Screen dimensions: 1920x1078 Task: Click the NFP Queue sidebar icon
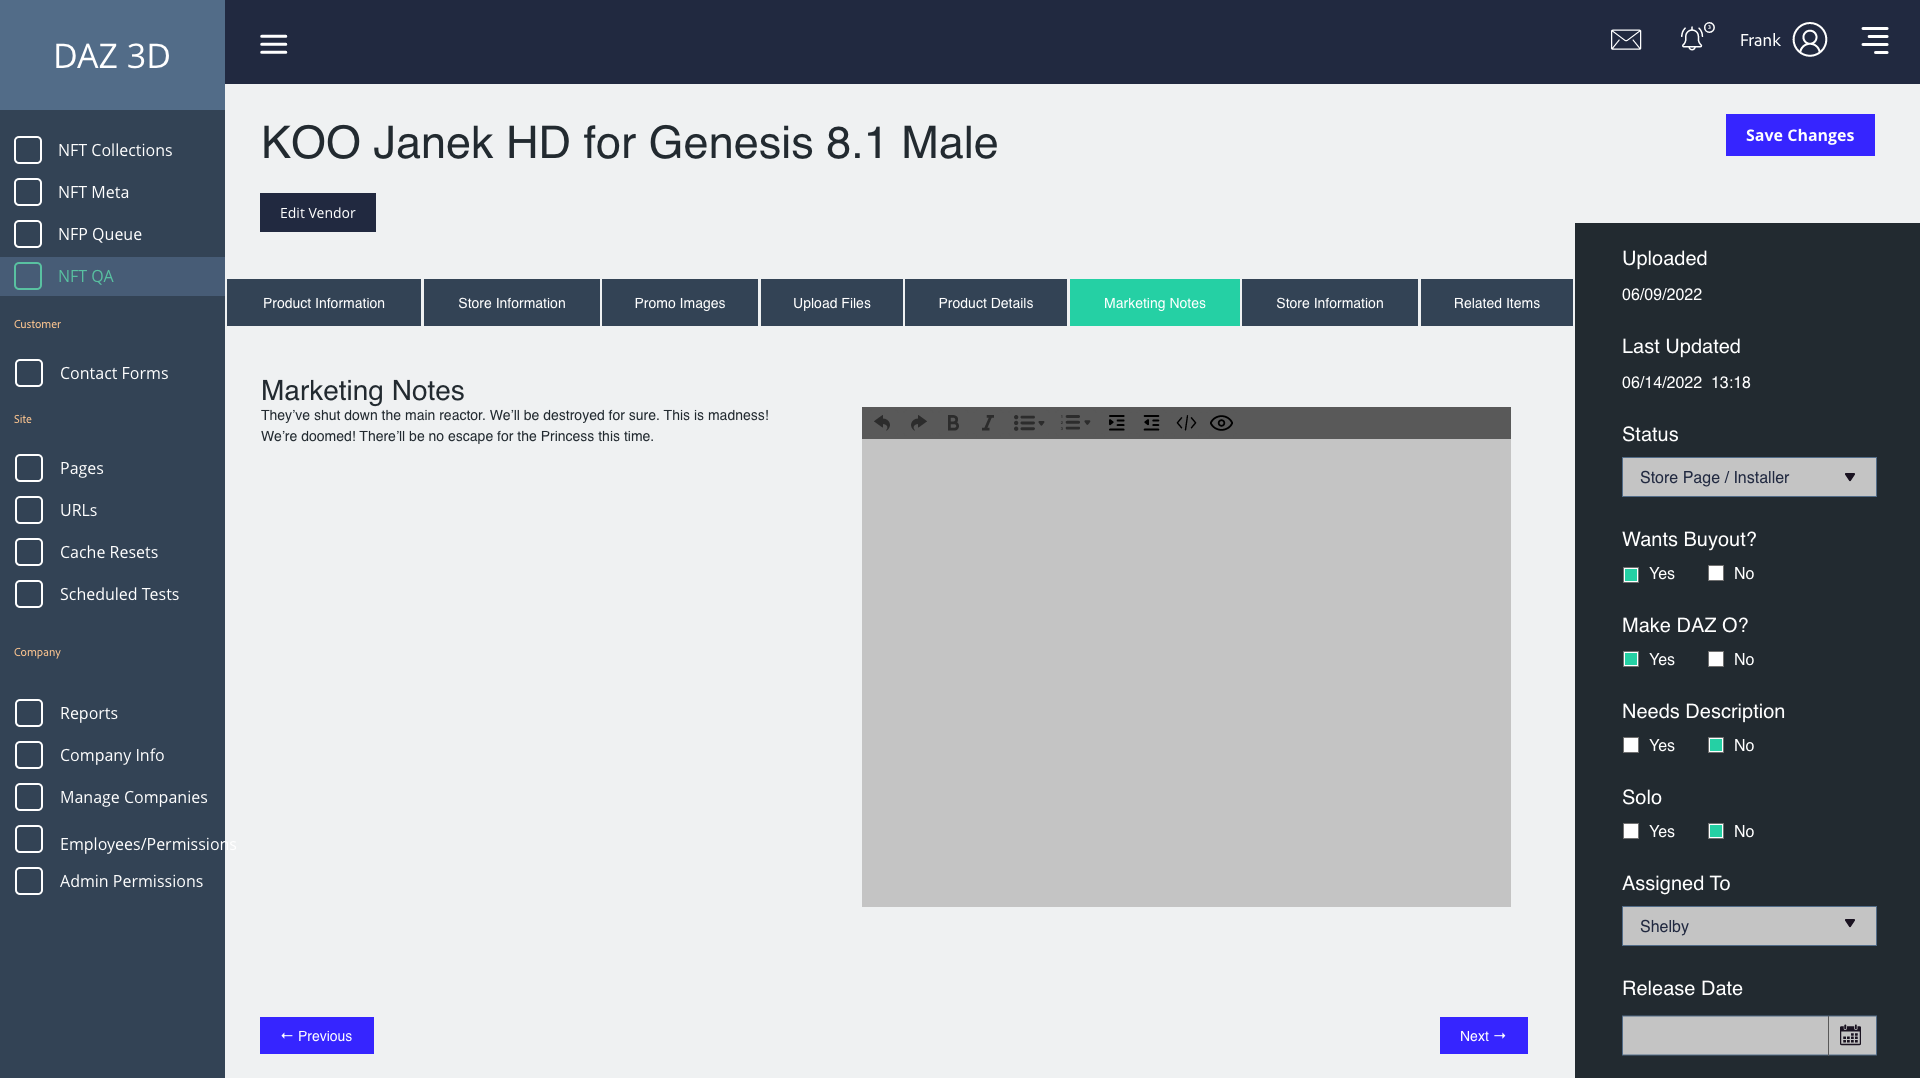(x=28, y=234)
